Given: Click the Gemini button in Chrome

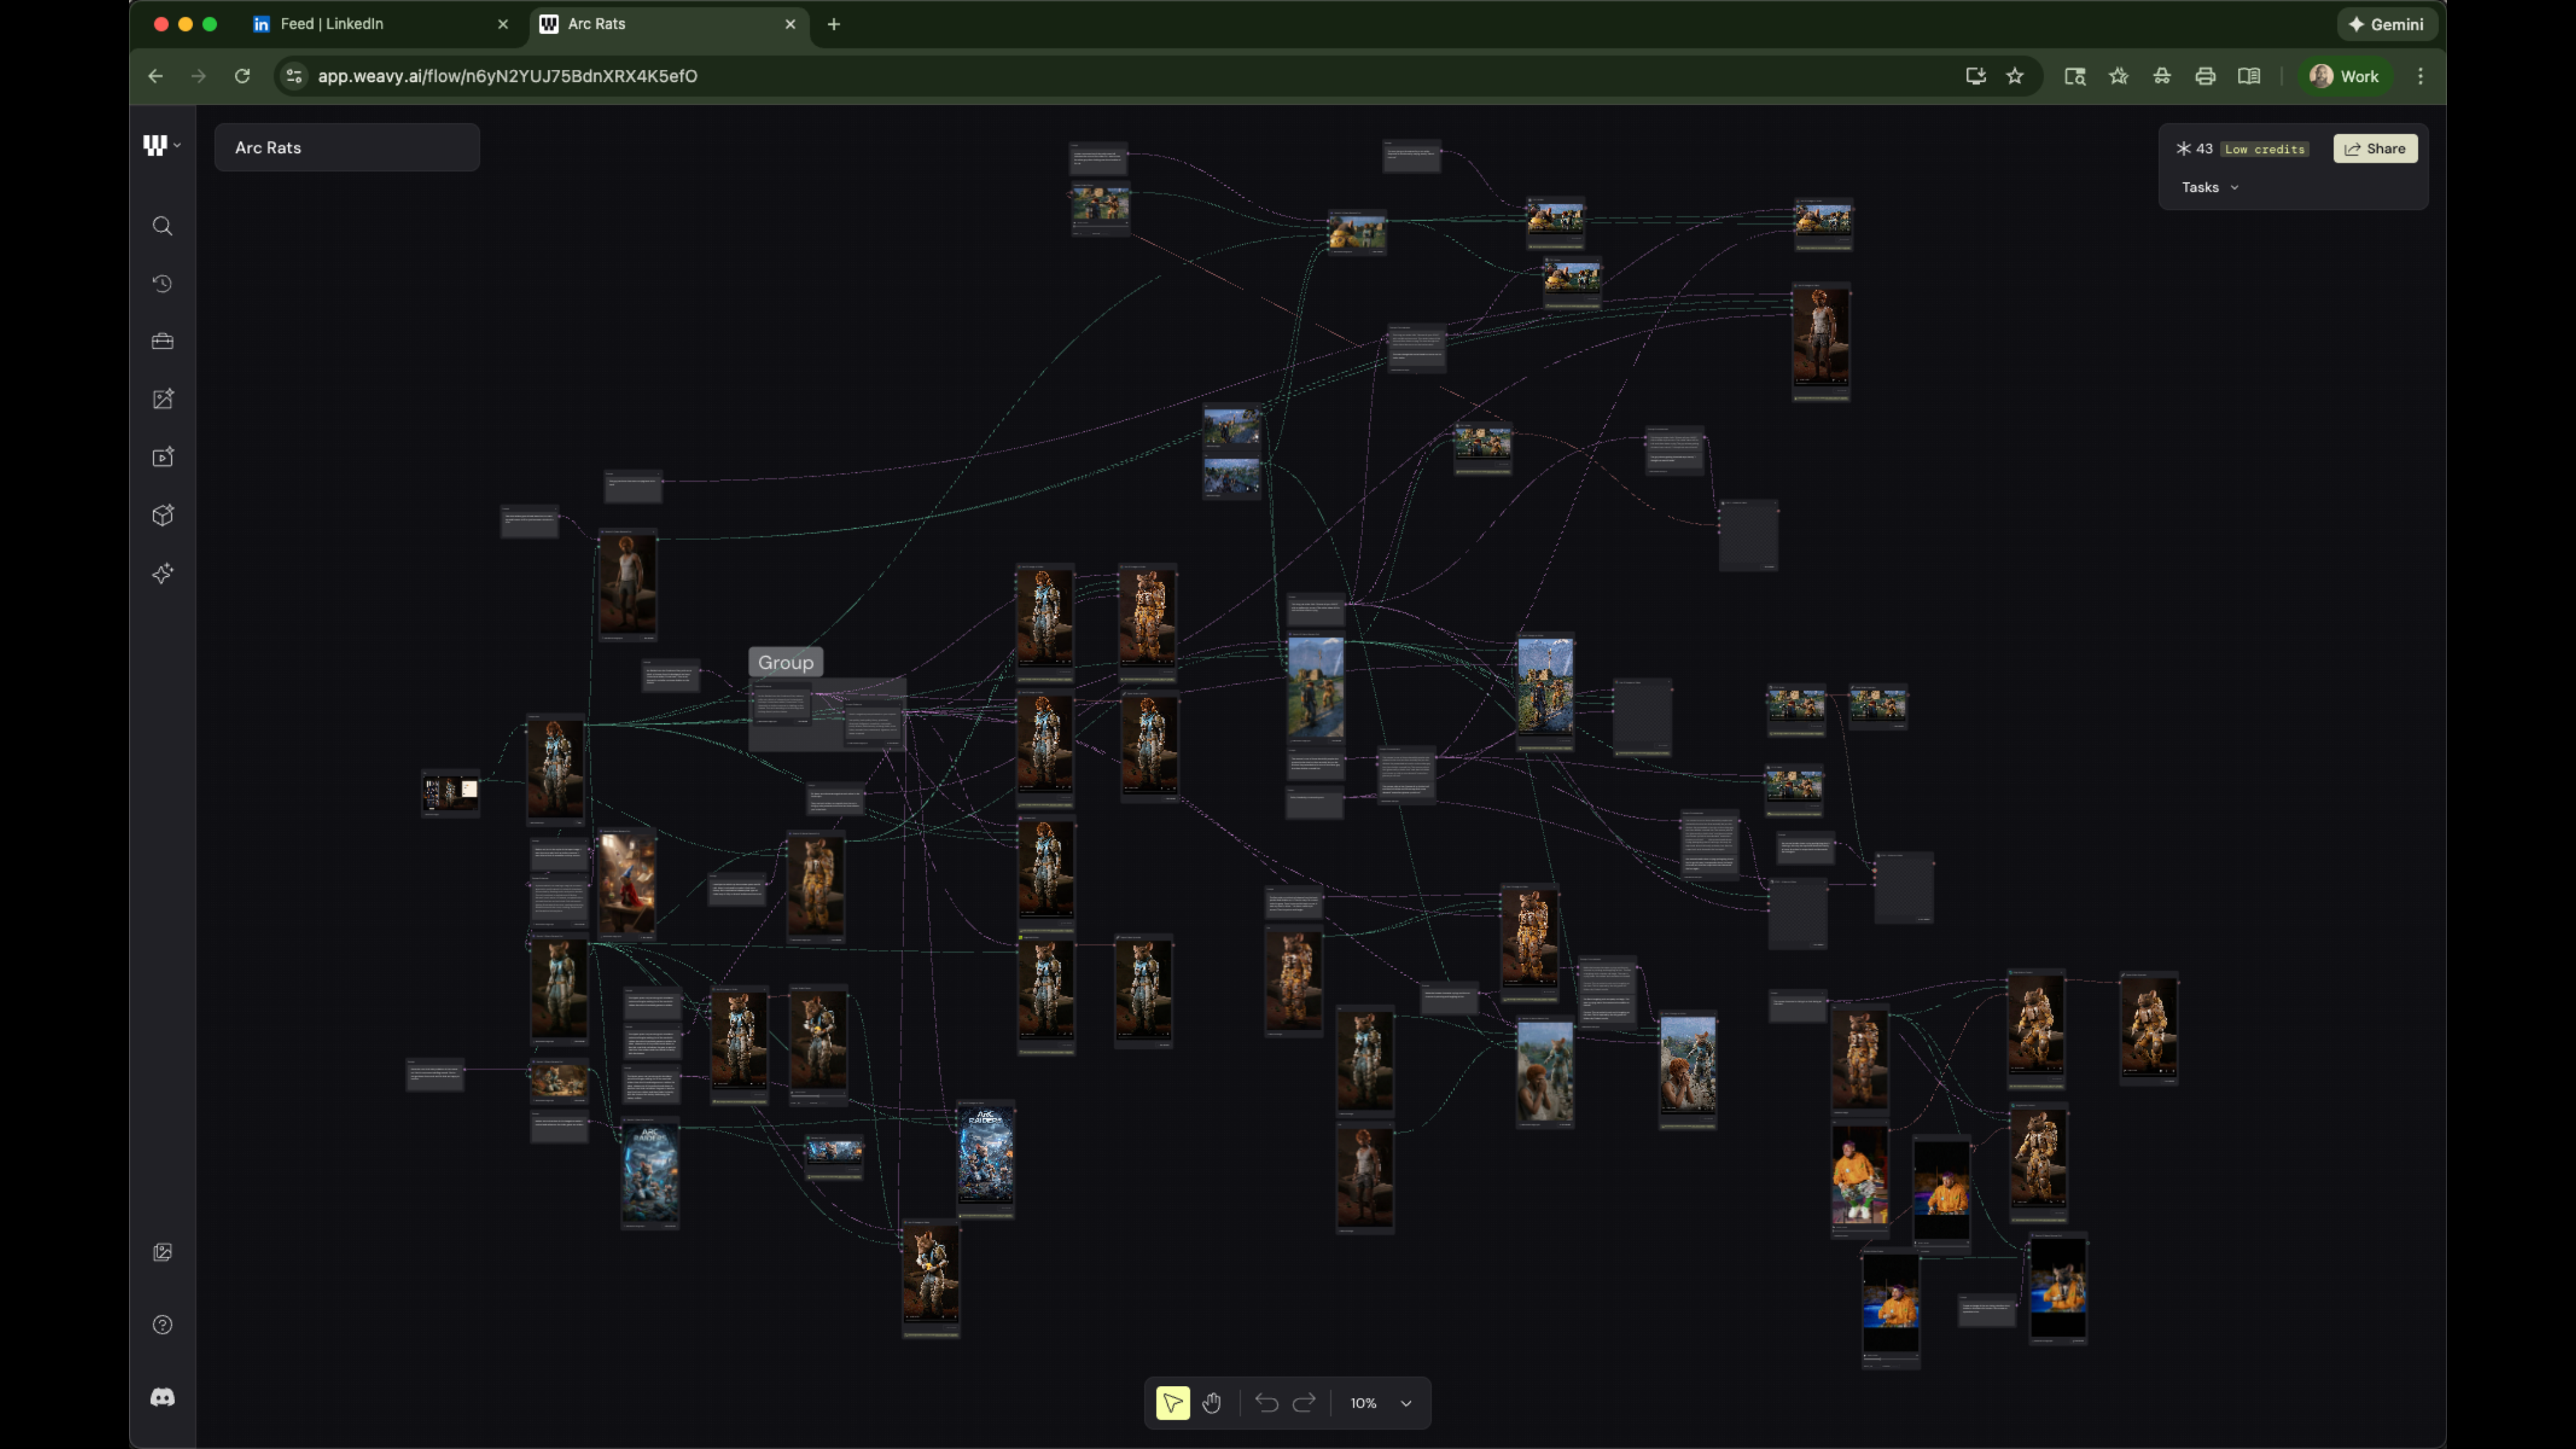Looking at the screenshot, I should [2386, 24].
